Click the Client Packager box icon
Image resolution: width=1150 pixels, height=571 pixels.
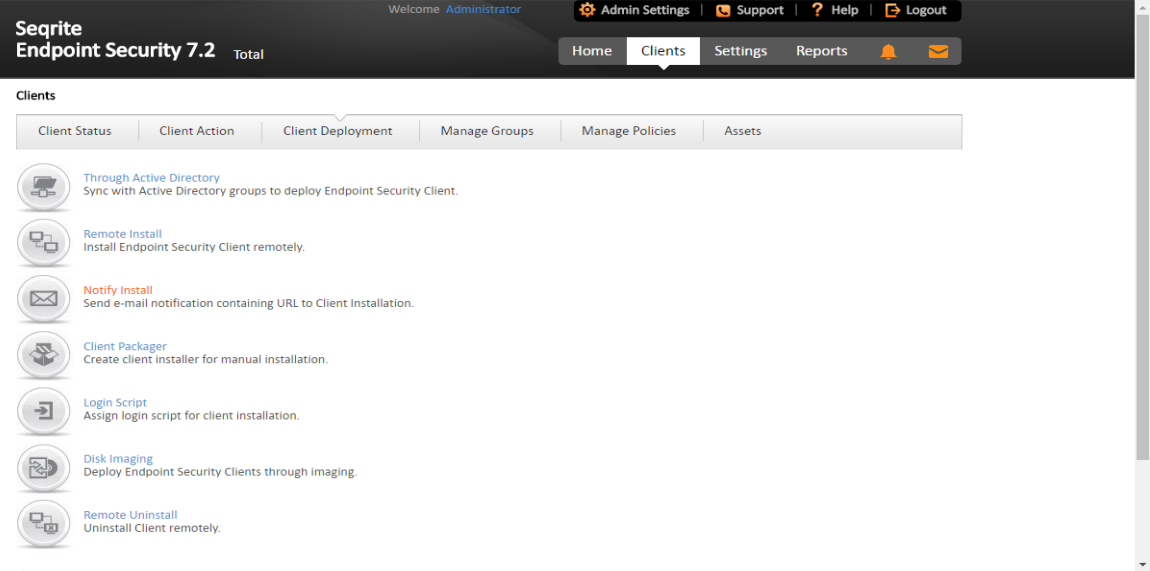click(x=44, y=354)
